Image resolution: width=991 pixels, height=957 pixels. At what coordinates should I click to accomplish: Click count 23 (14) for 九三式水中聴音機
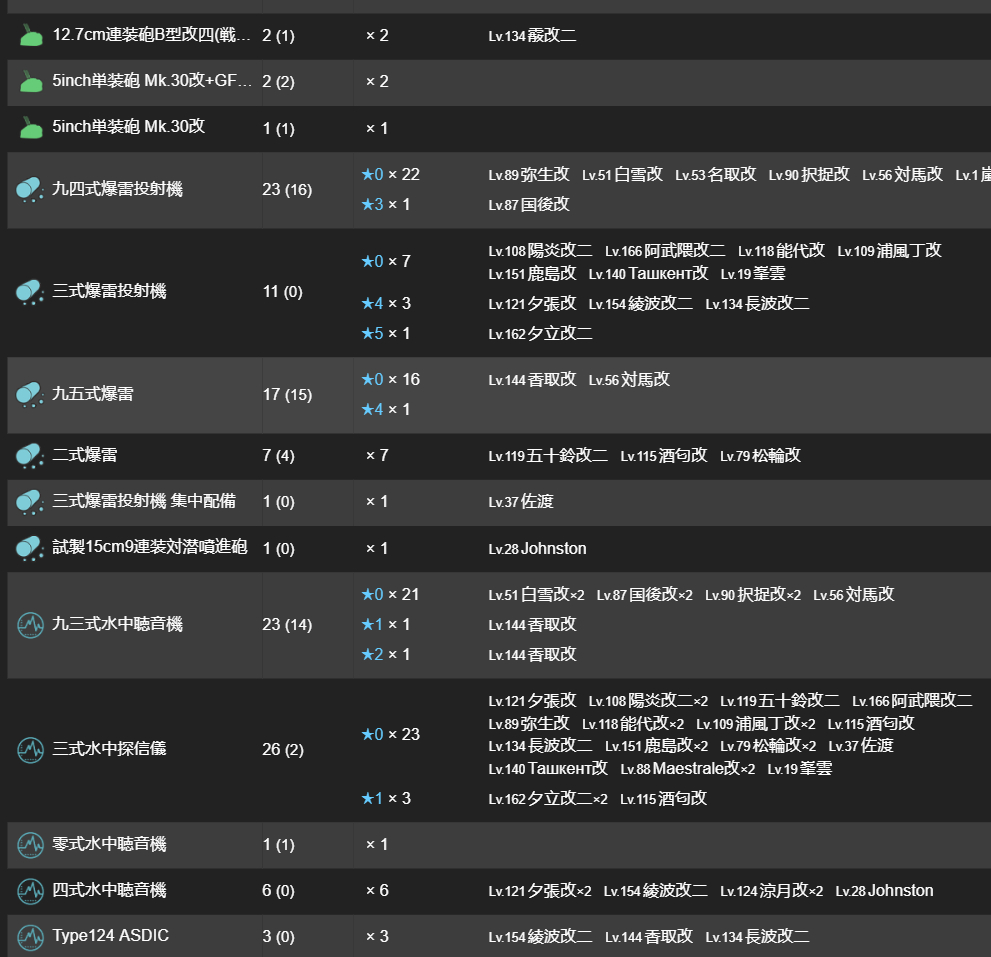tap(287, 625)
